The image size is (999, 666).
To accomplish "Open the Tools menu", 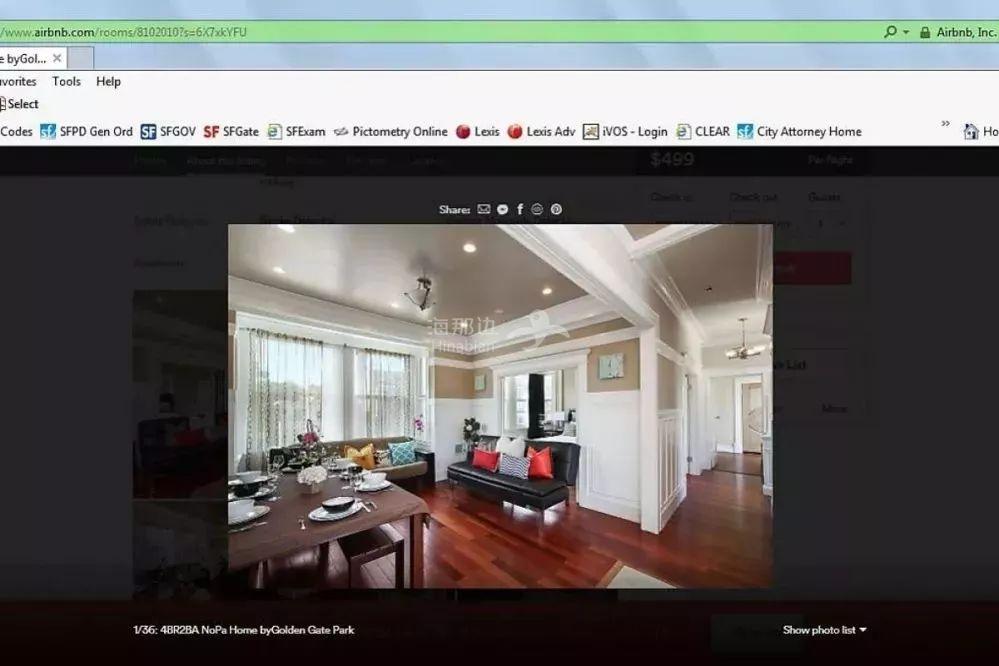I will [66, 82].
